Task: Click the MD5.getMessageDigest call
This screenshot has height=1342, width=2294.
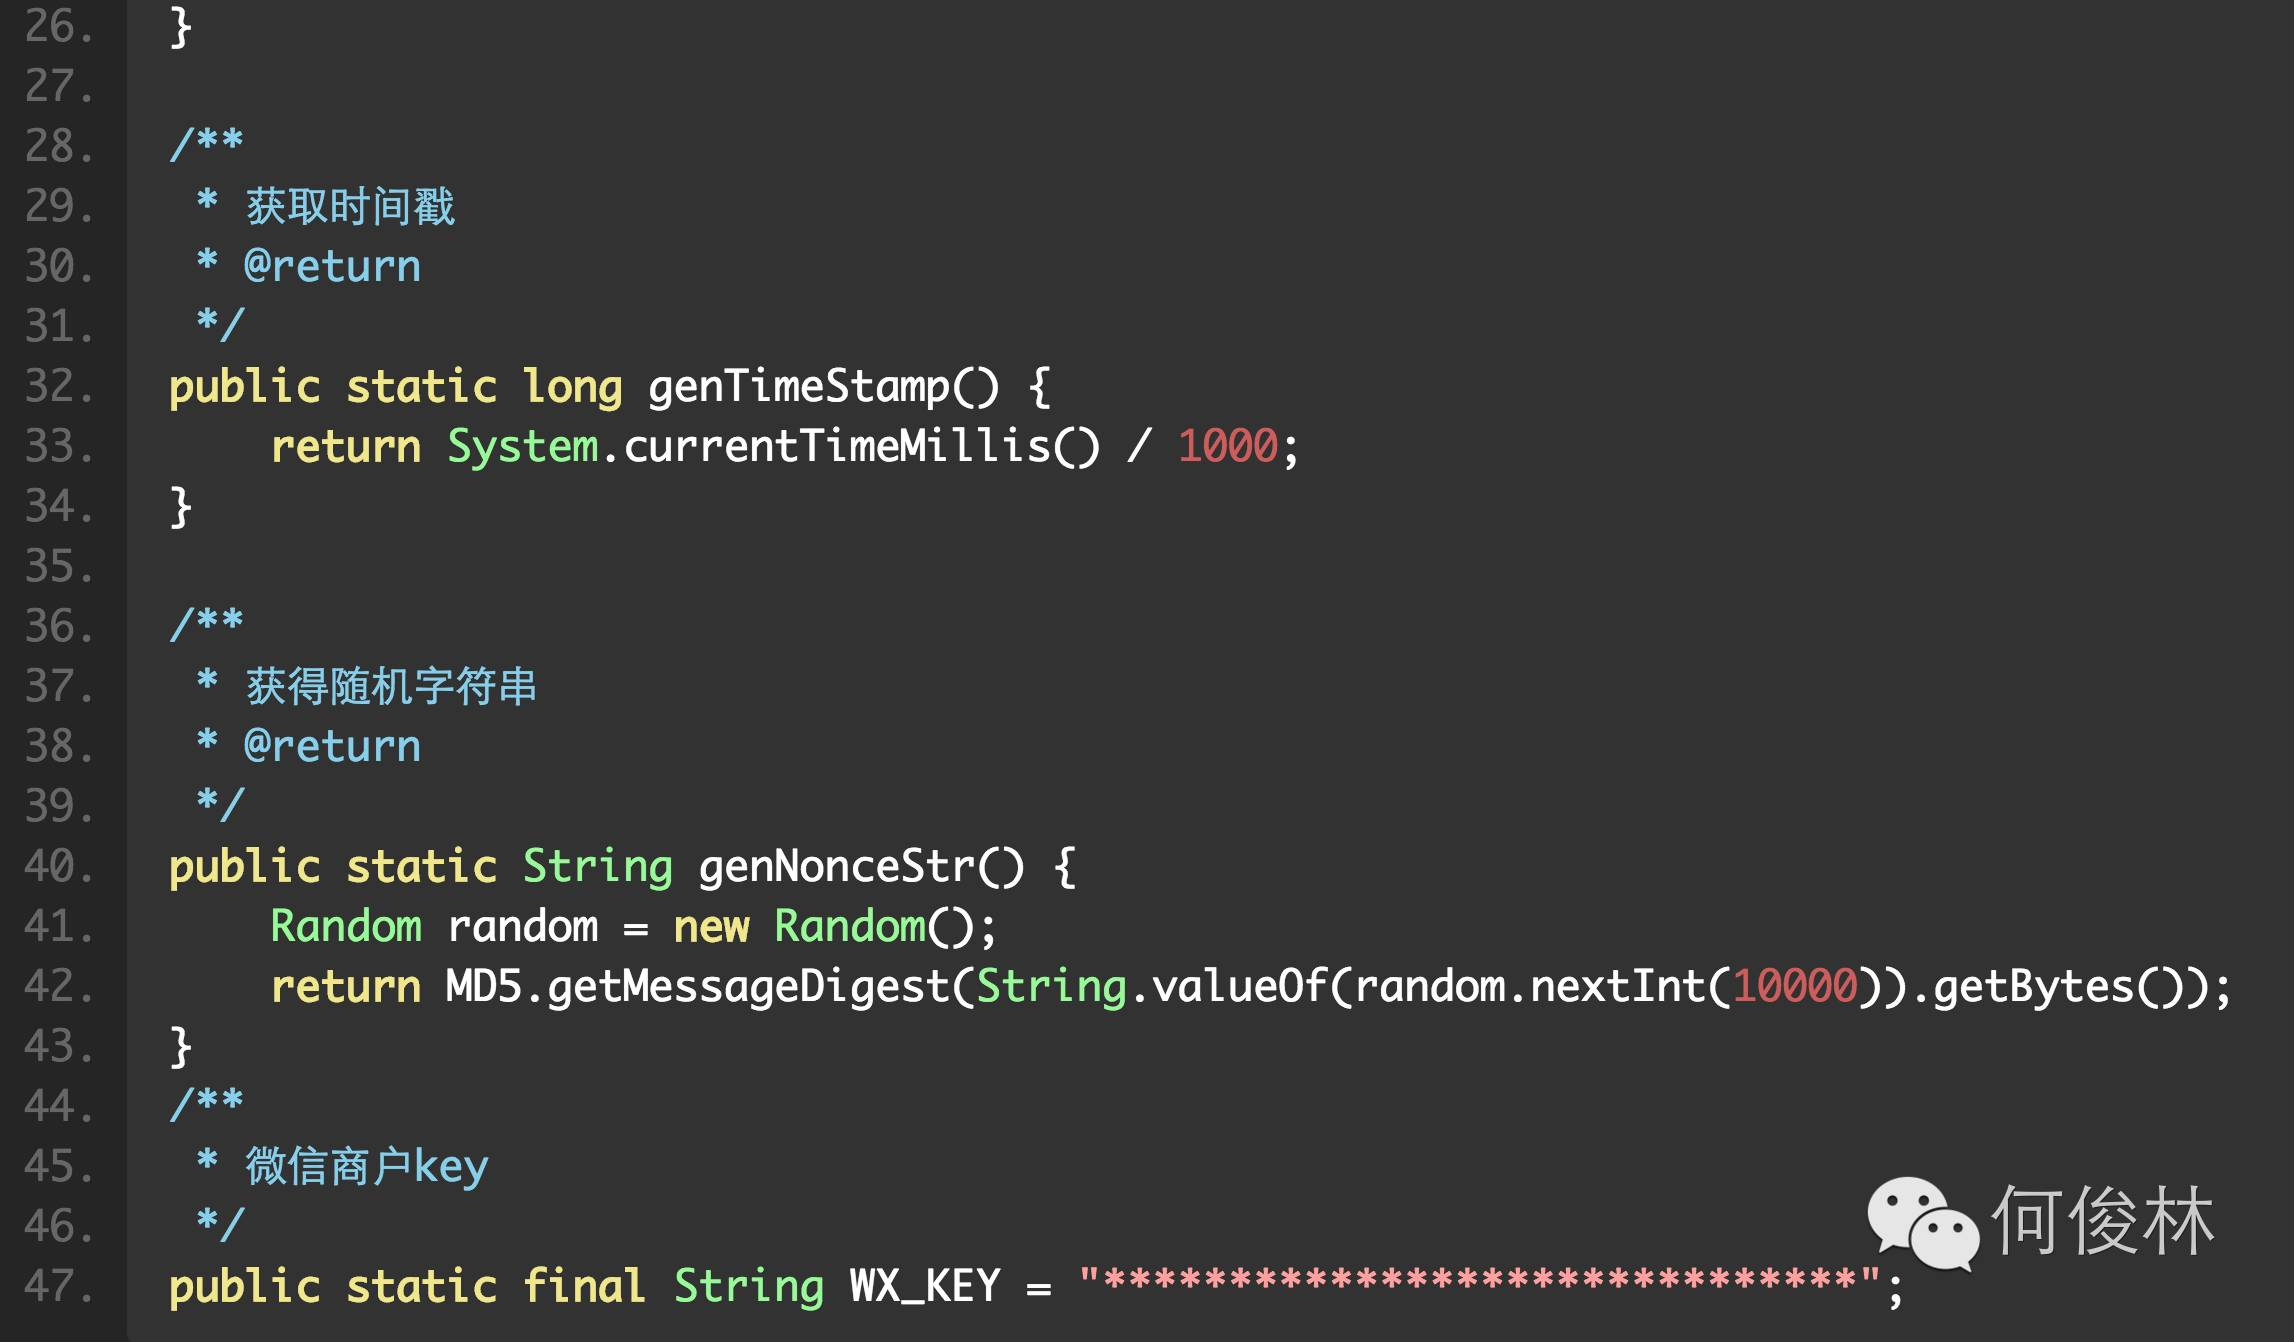Action: click(696, 988)
